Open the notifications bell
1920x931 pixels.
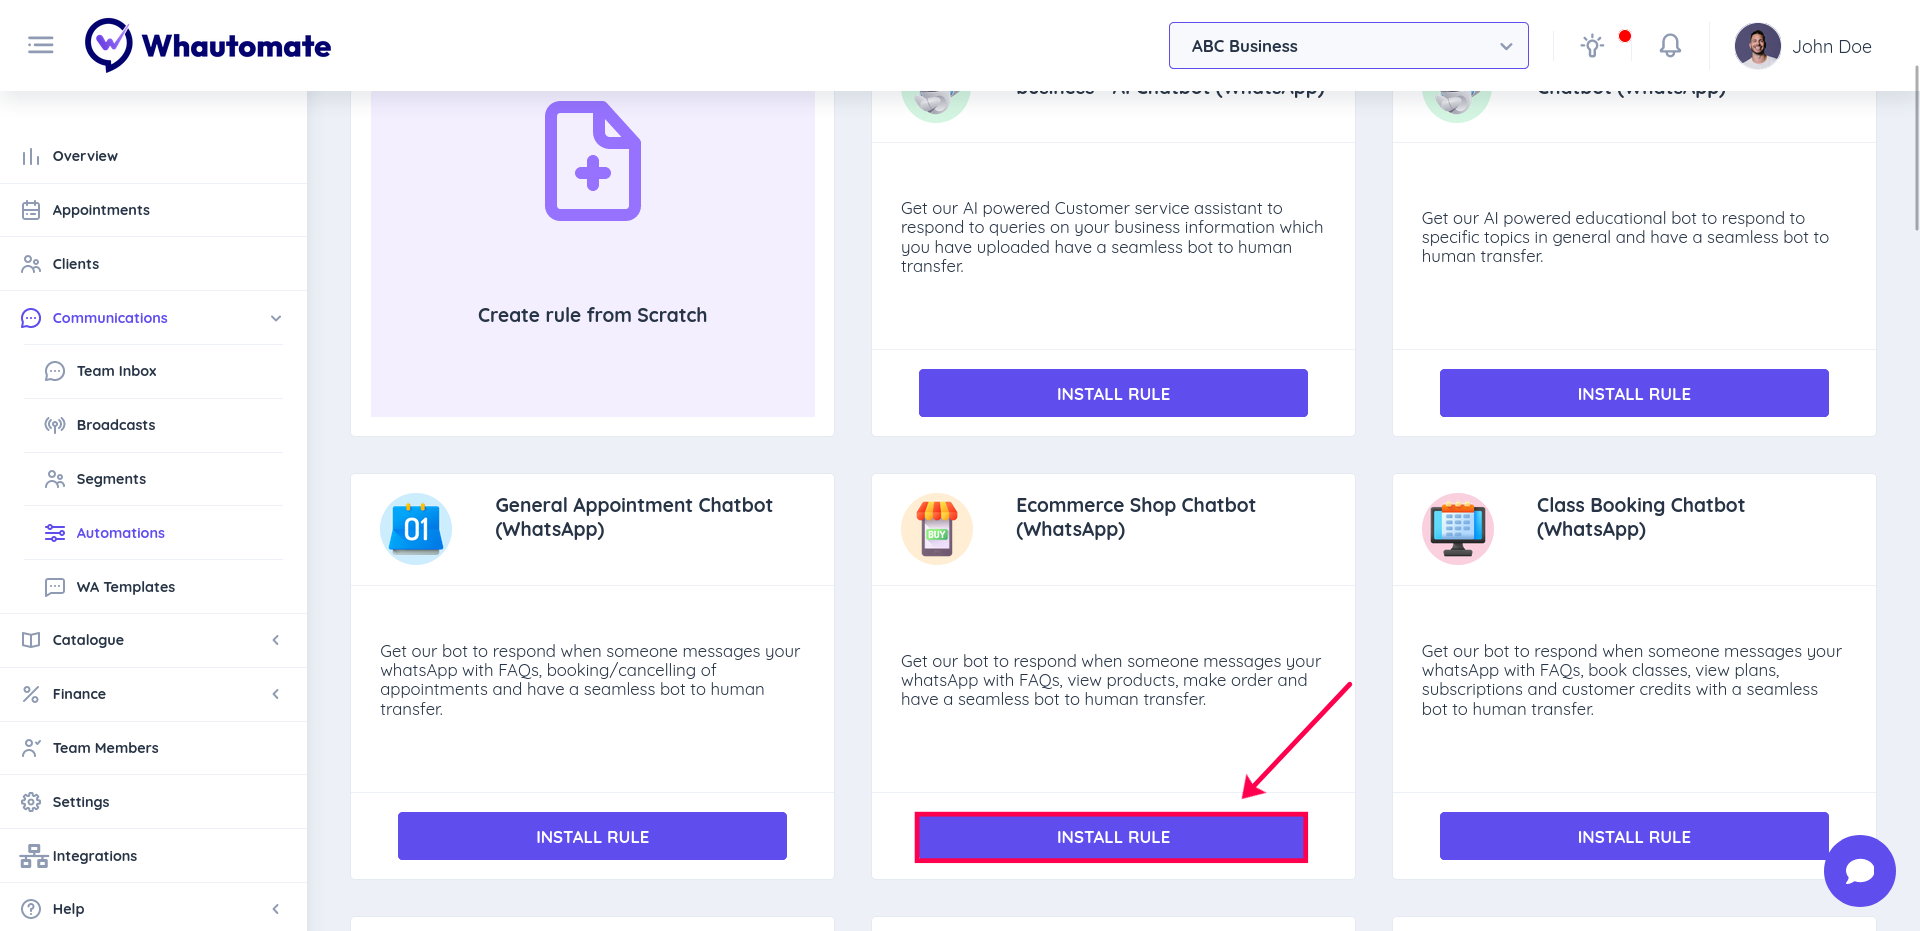pyautogui.click(x=1670, y=46)
